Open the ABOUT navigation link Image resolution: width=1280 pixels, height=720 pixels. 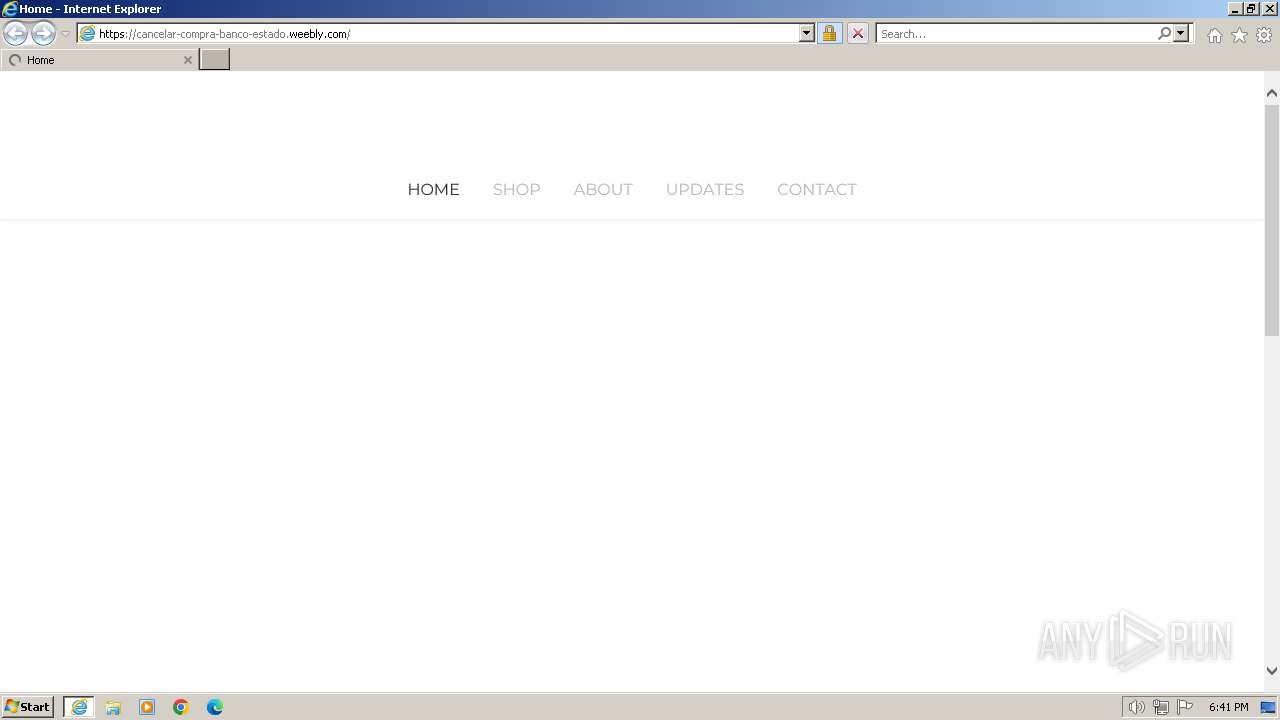point(603,189)
